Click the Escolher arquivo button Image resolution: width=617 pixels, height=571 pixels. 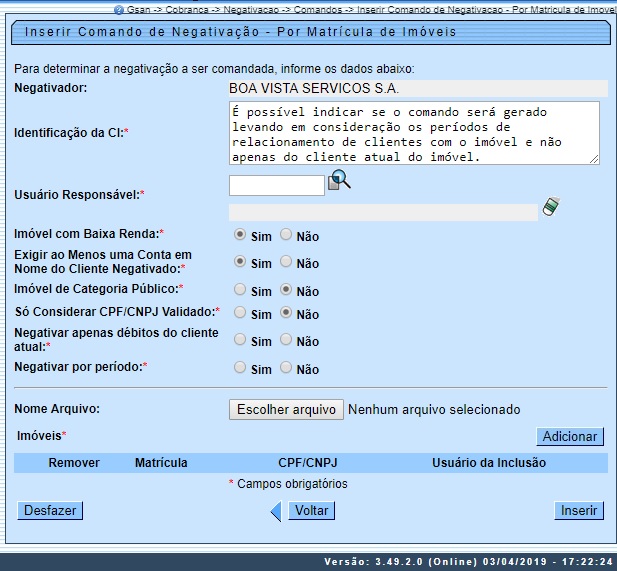tap(286, 409)
